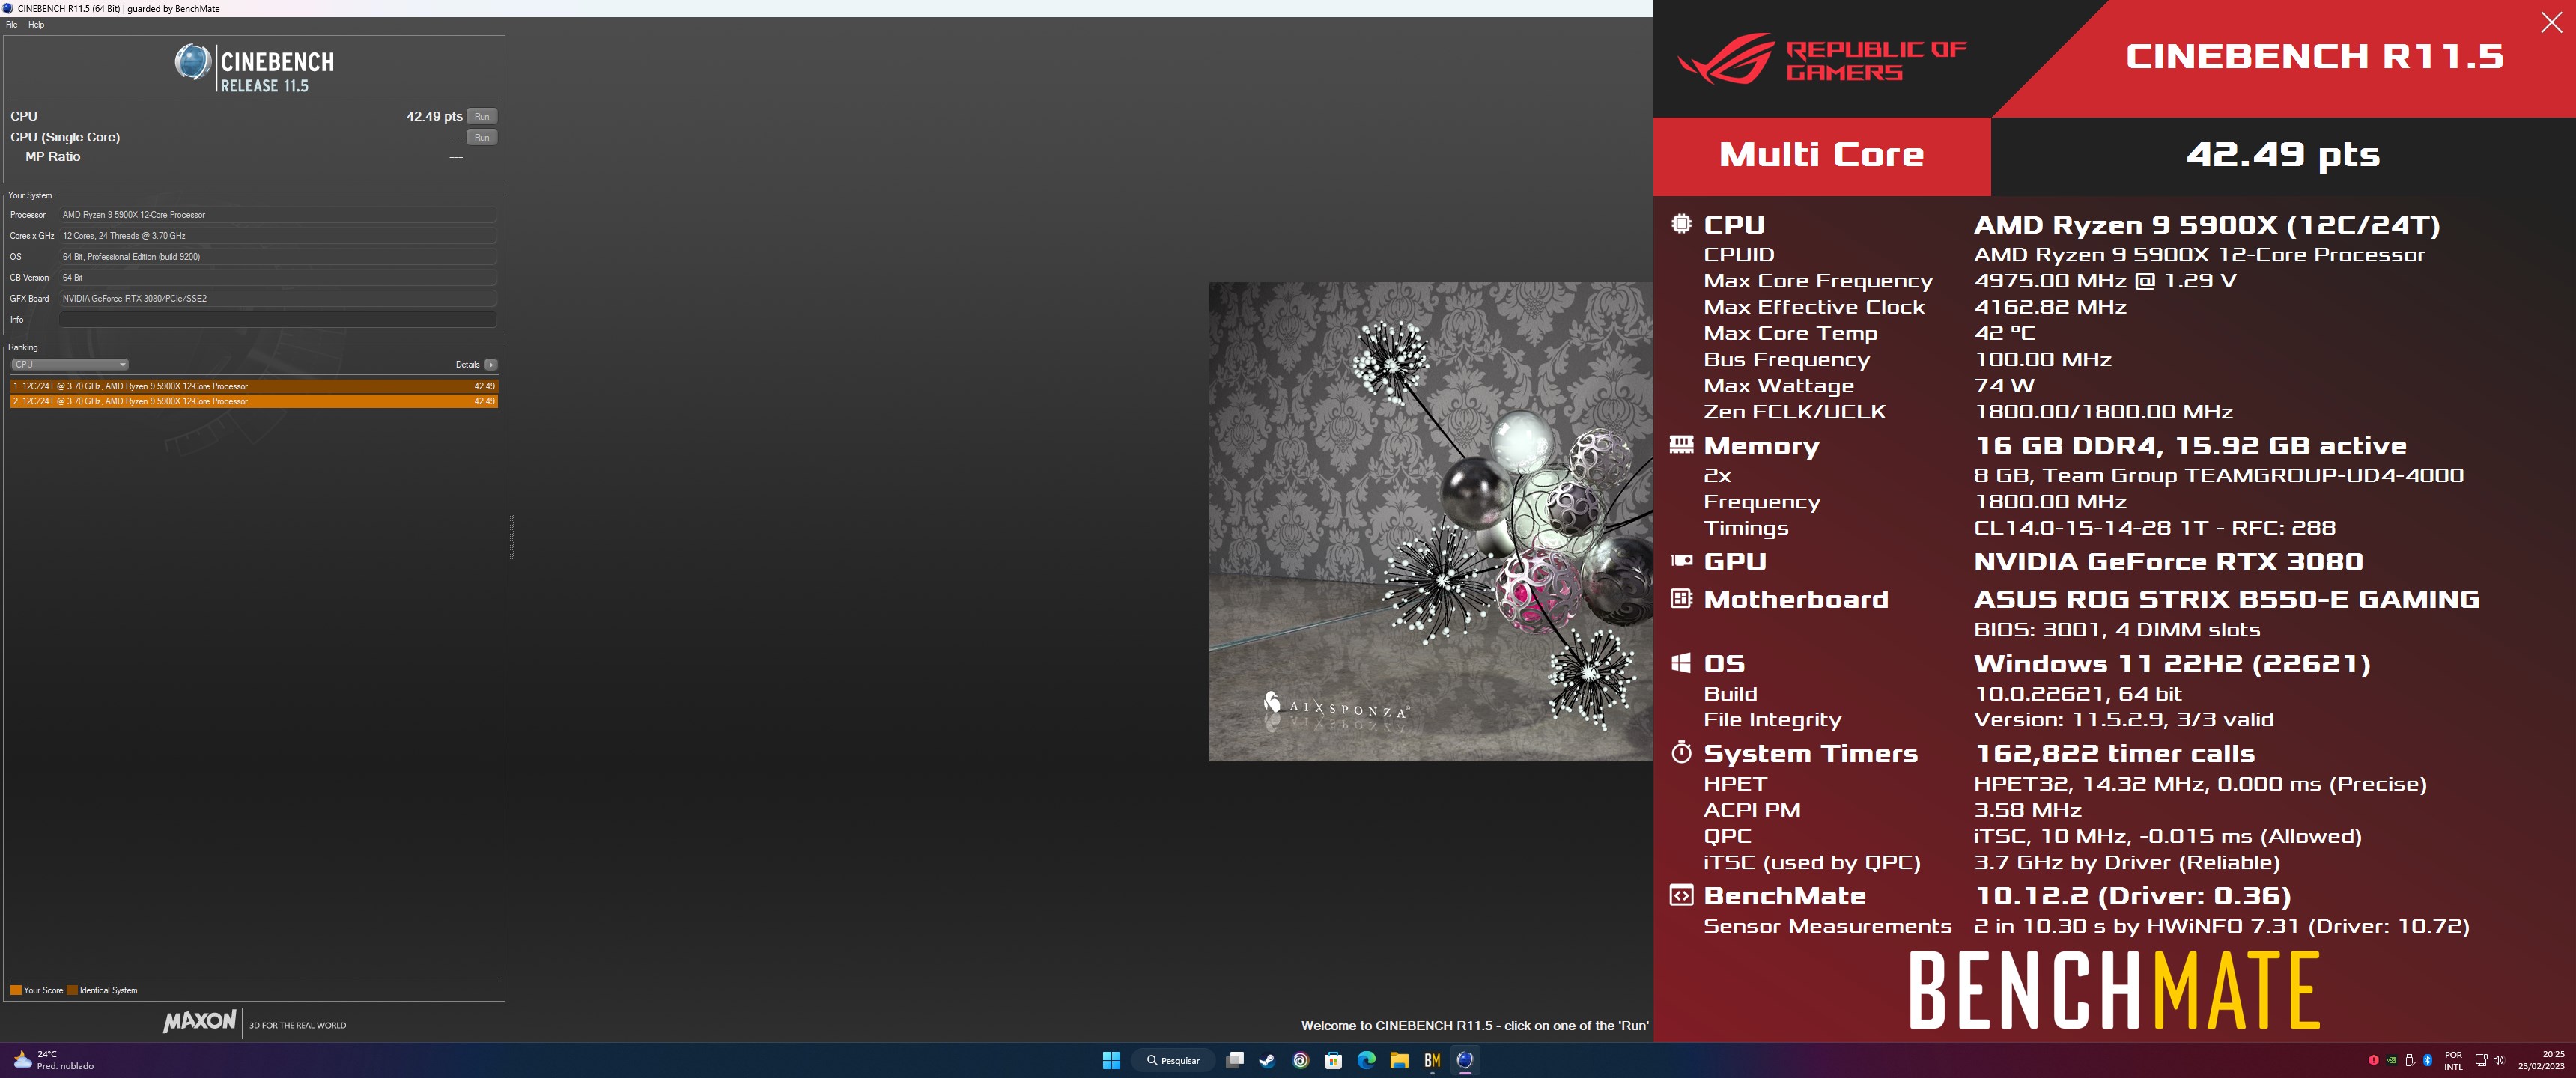The image size is (2576, 1078).
Task: Click the rendered scene image
Action: click(x=1431, y=521)
